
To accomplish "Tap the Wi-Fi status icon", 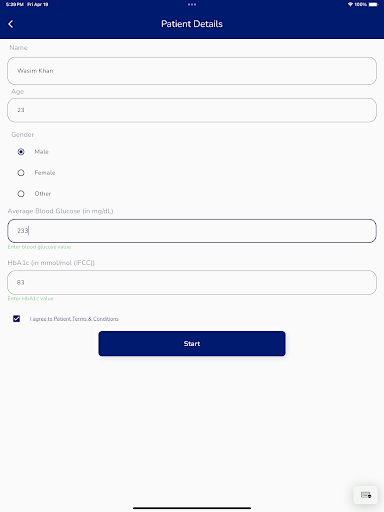I will [350, 4].
